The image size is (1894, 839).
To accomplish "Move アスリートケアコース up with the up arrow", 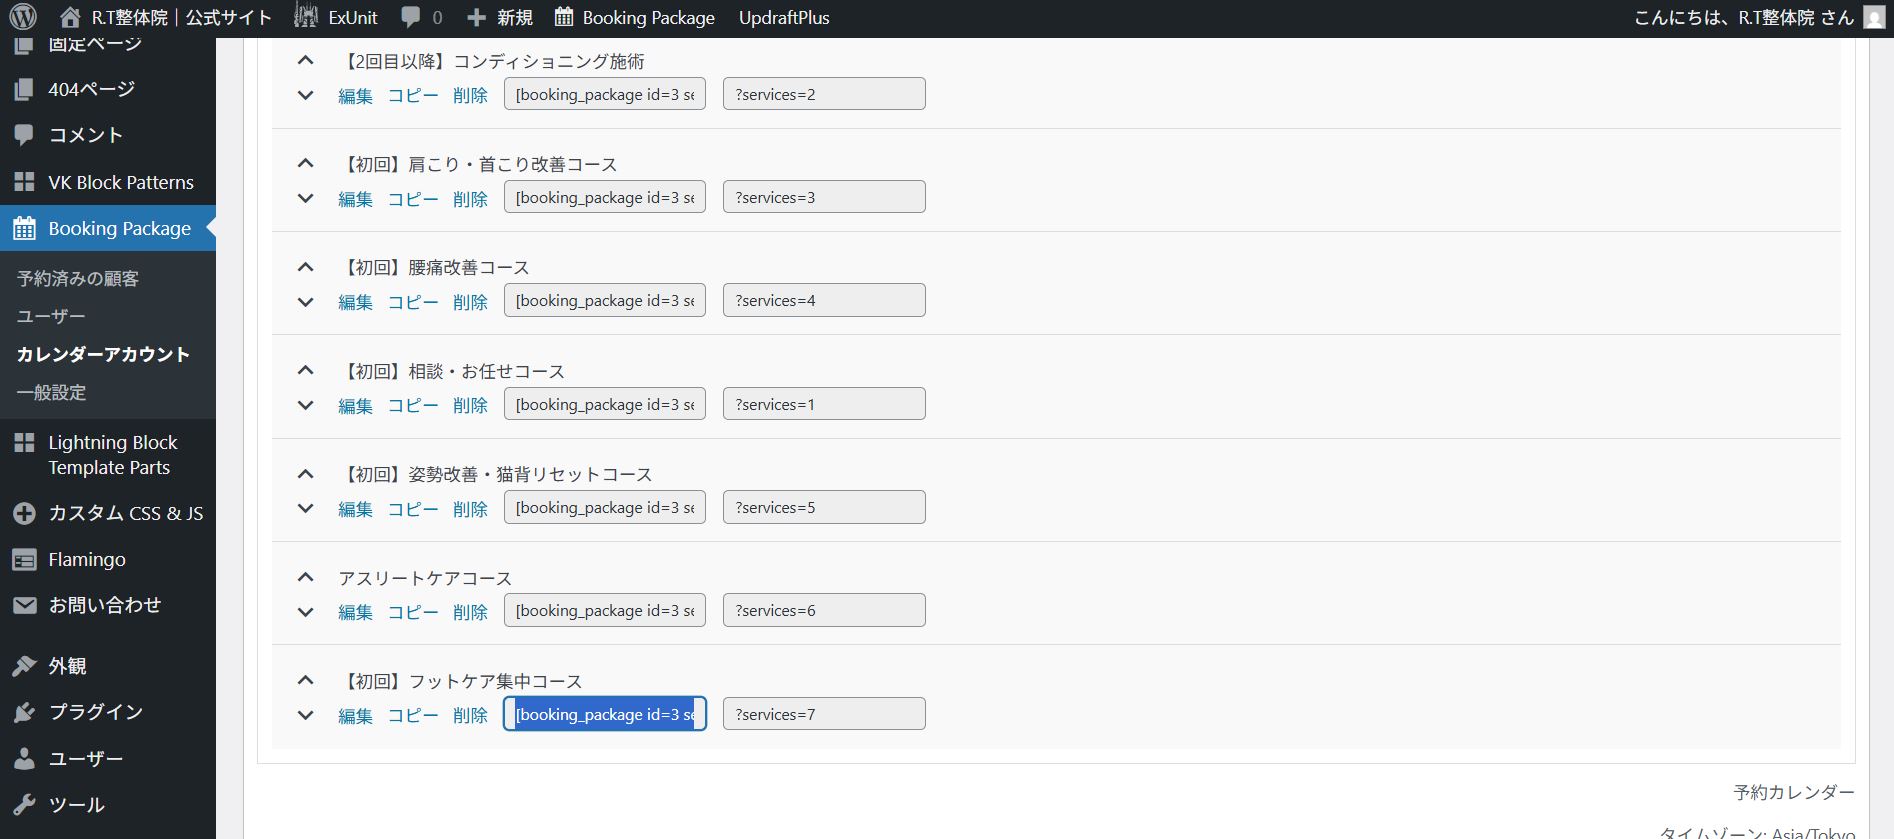I will [306, 577].
